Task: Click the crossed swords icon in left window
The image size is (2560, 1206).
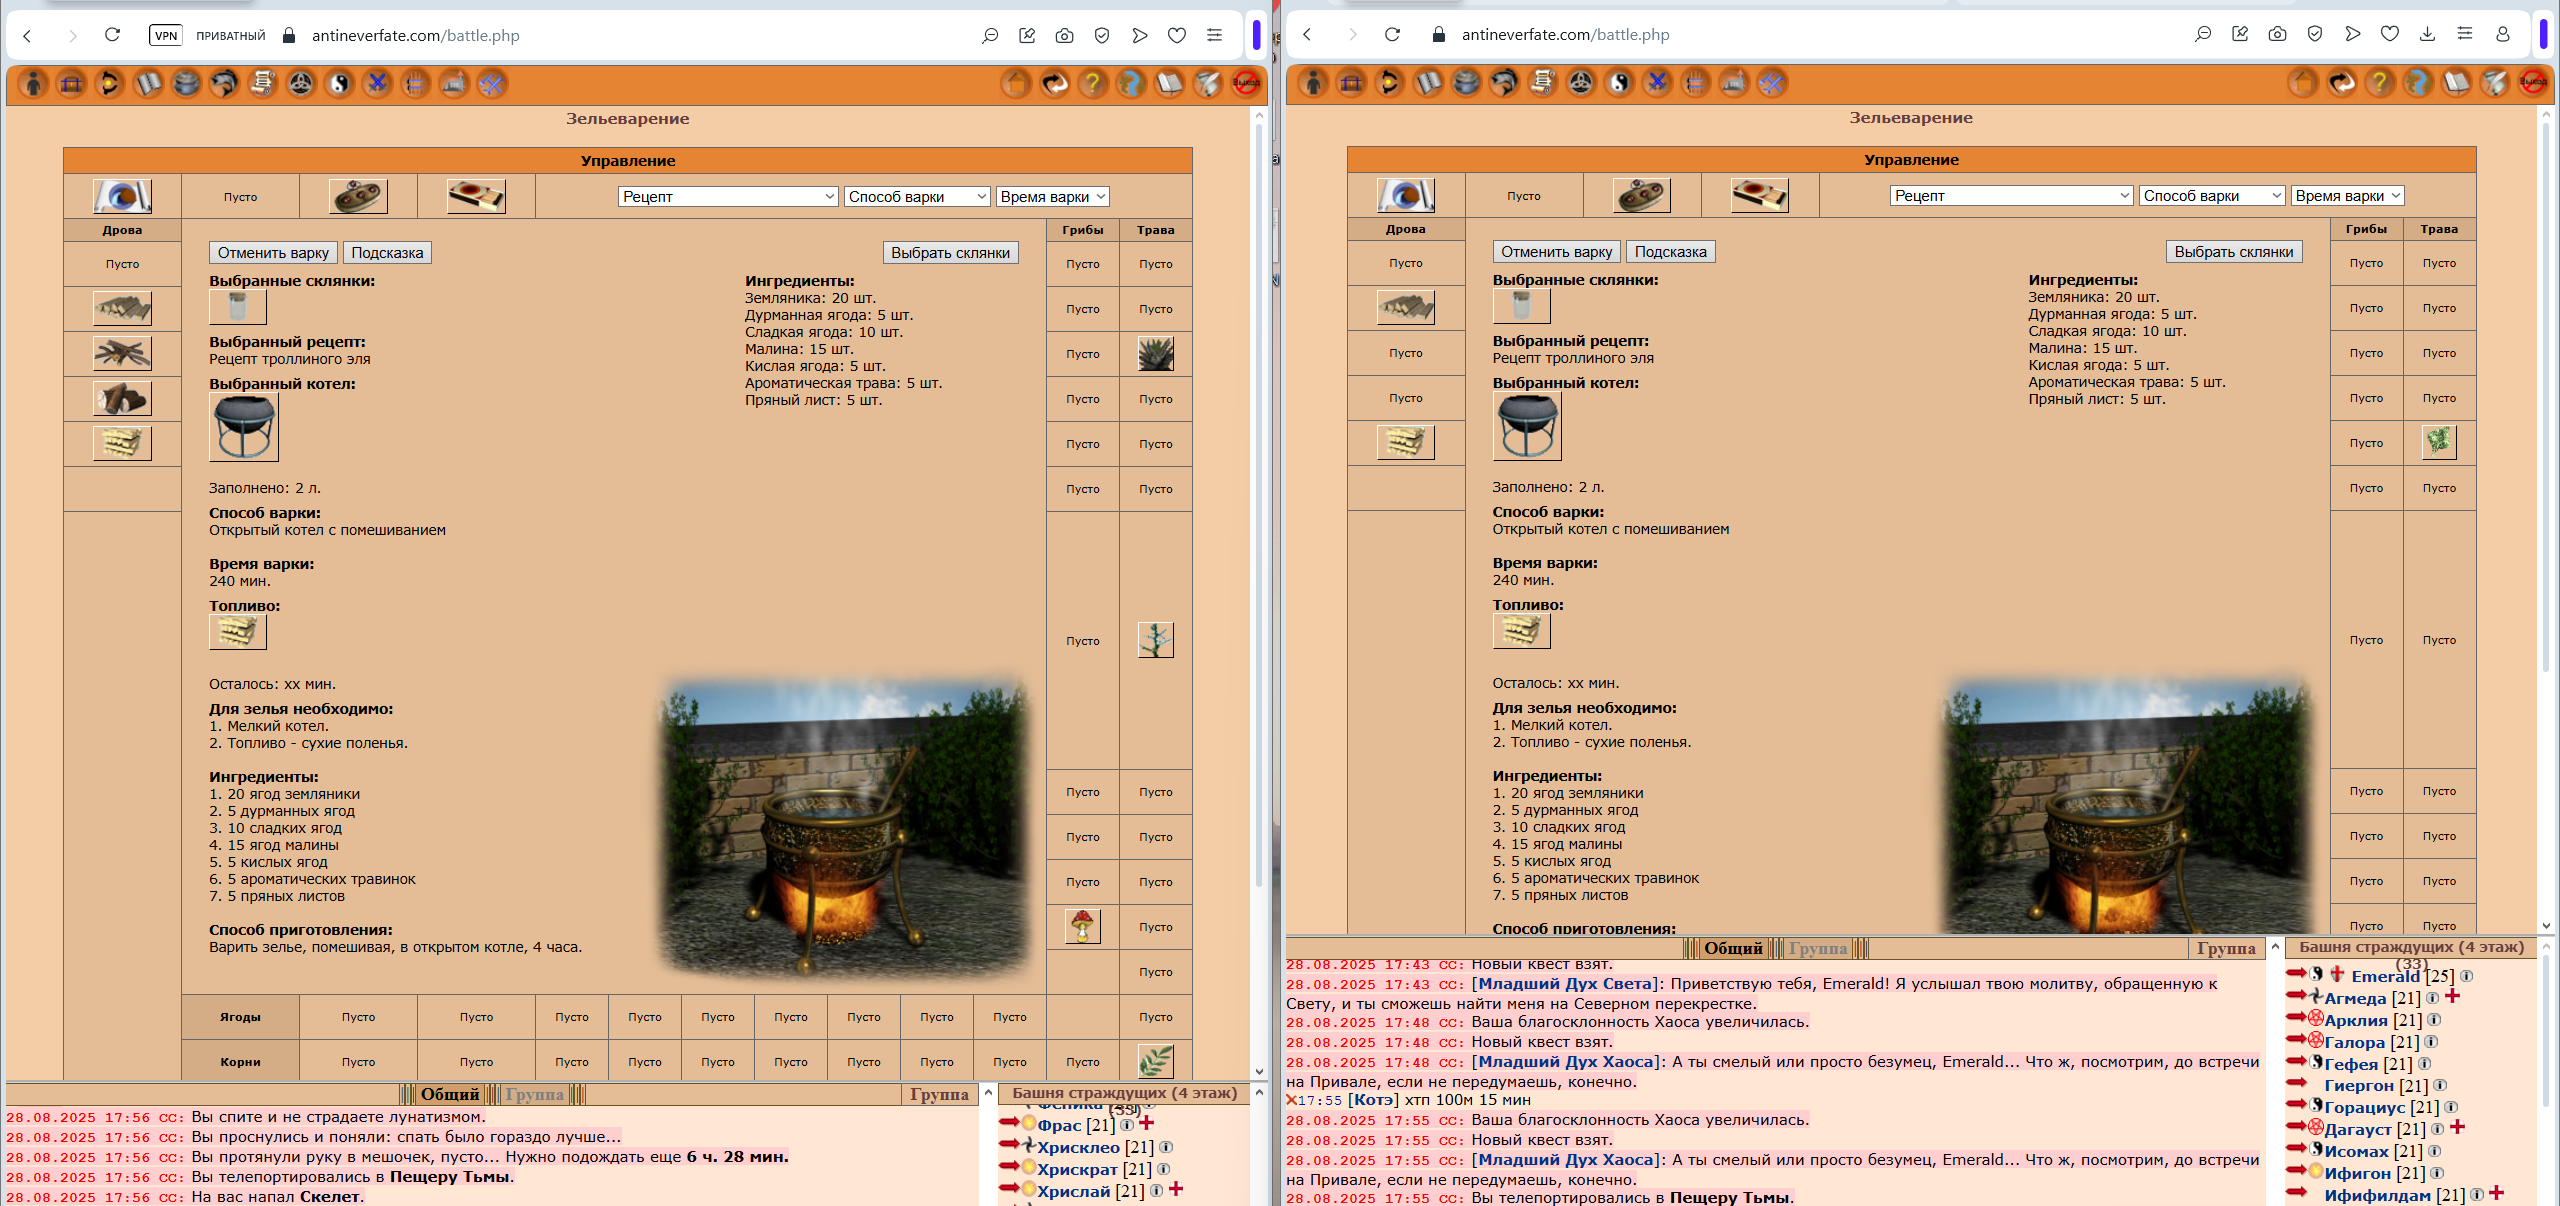Action: point(377,84)
